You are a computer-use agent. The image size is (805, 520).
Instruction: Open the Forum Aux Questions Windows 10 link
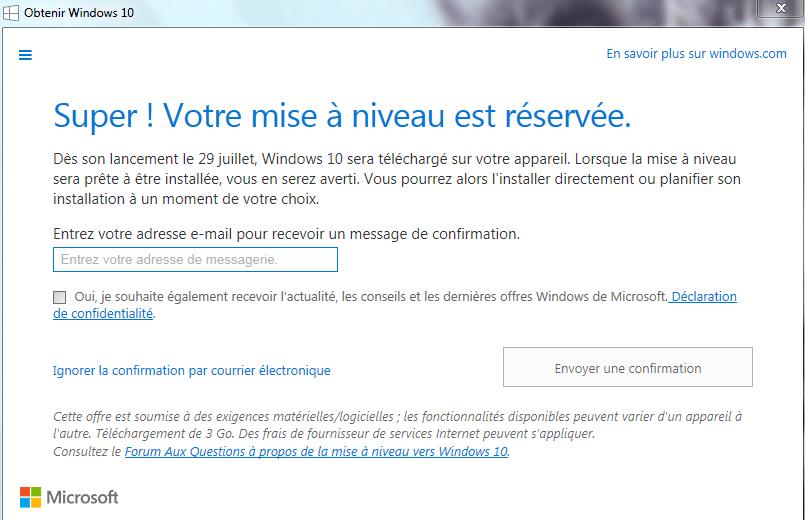316,452
